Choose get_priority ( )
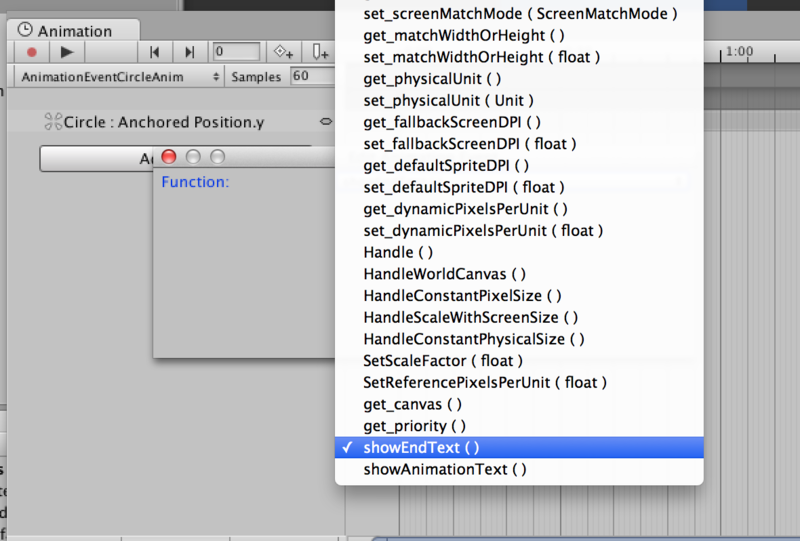Screen dimensions: 800x541 coord(519,426)
